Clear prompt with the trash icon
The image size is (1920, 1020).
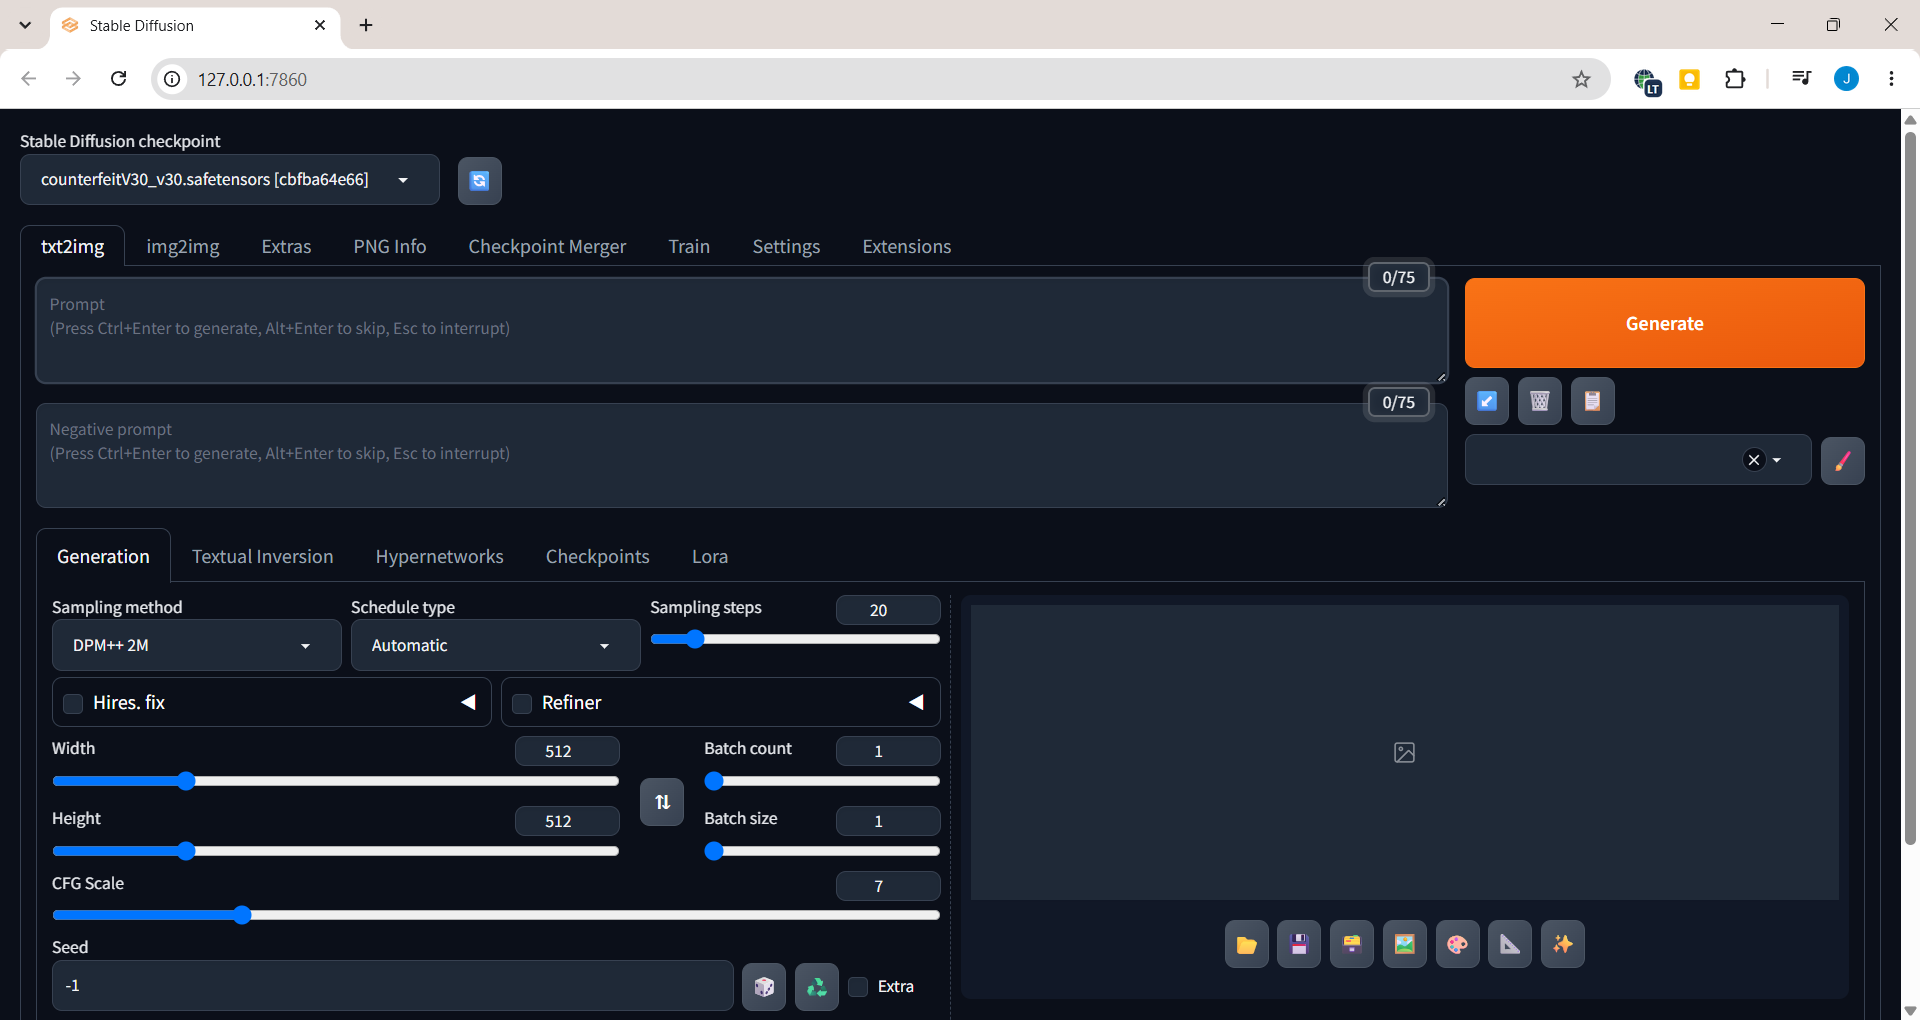tap(1540, 401)
